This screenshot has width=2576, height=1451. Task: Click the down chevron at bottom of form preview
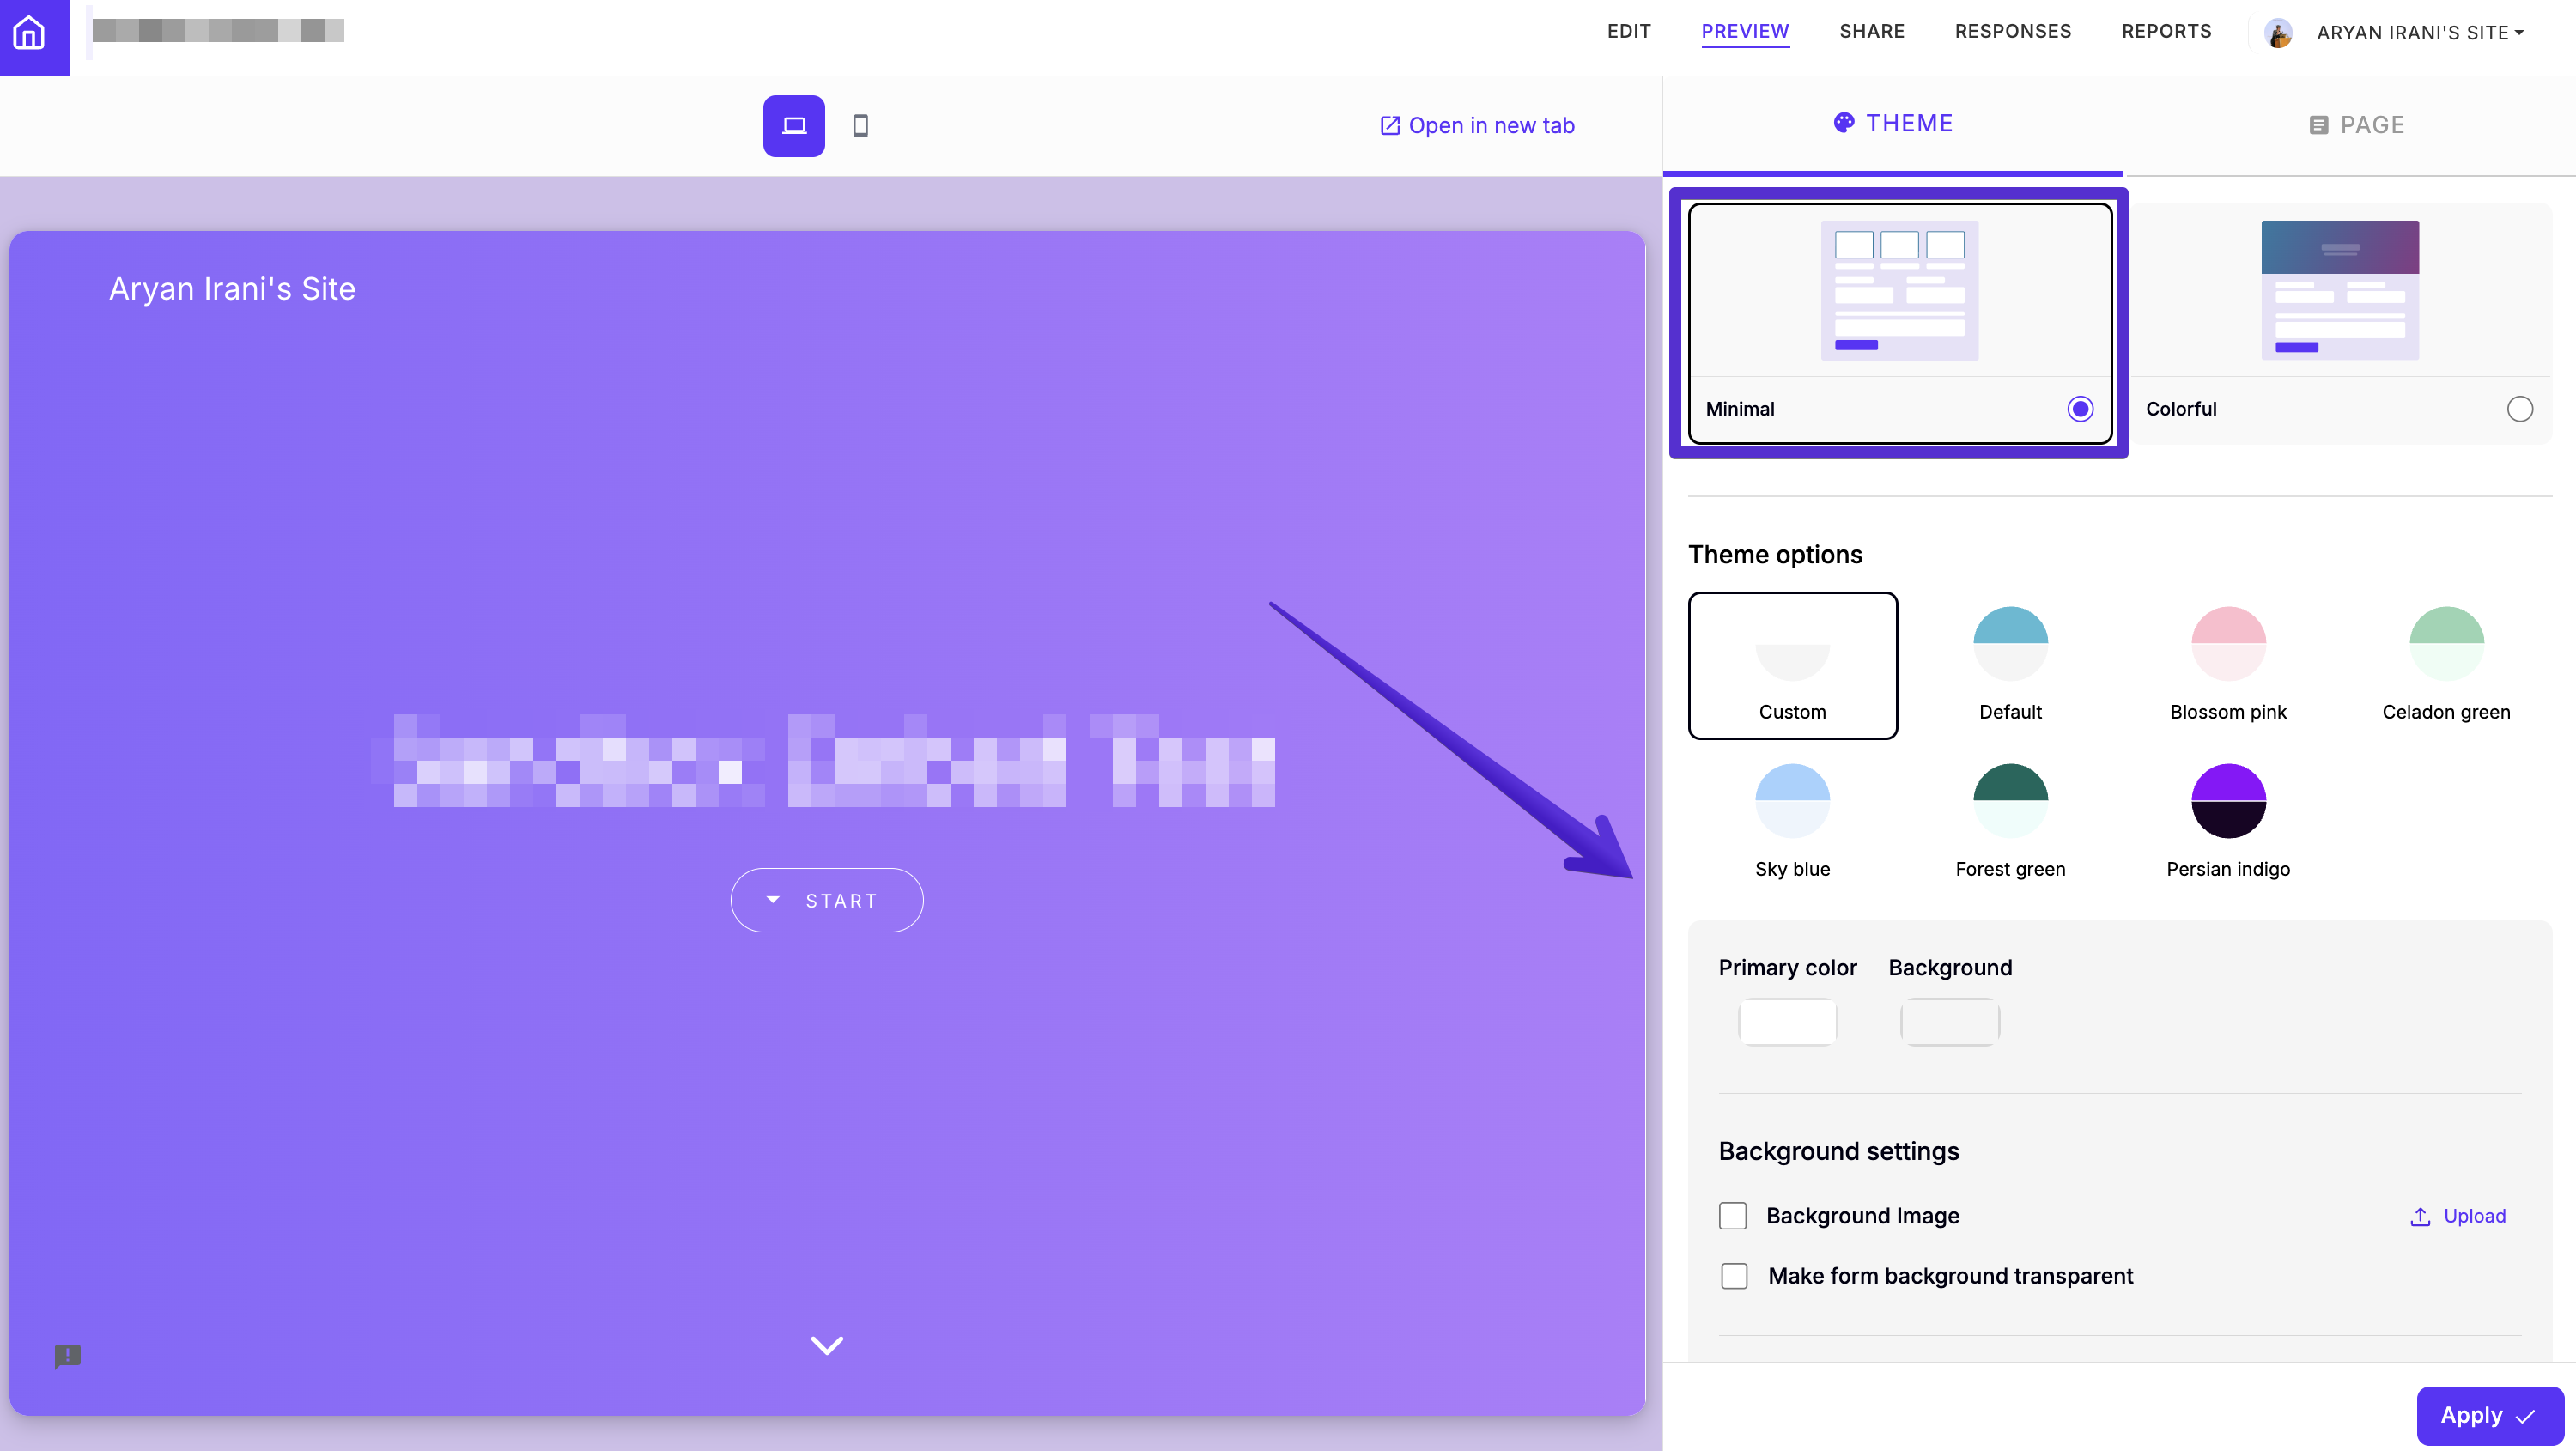(827, 1345)
